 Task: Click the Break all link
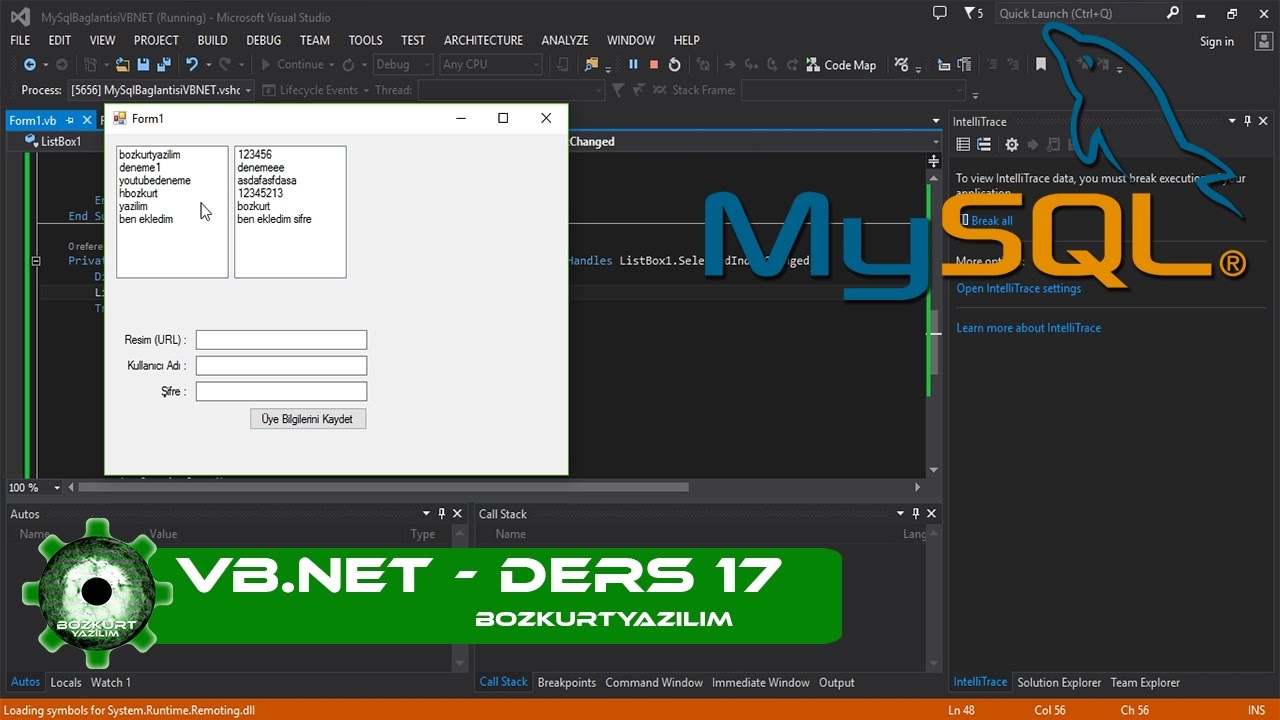coord(992,221)
